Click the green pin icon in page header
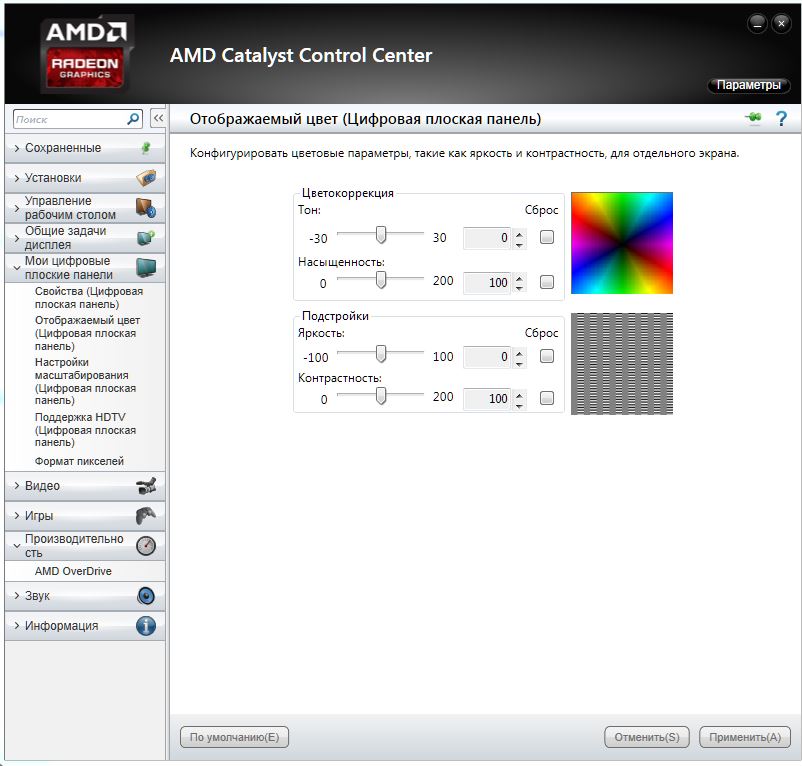 (x=753, y=118)
